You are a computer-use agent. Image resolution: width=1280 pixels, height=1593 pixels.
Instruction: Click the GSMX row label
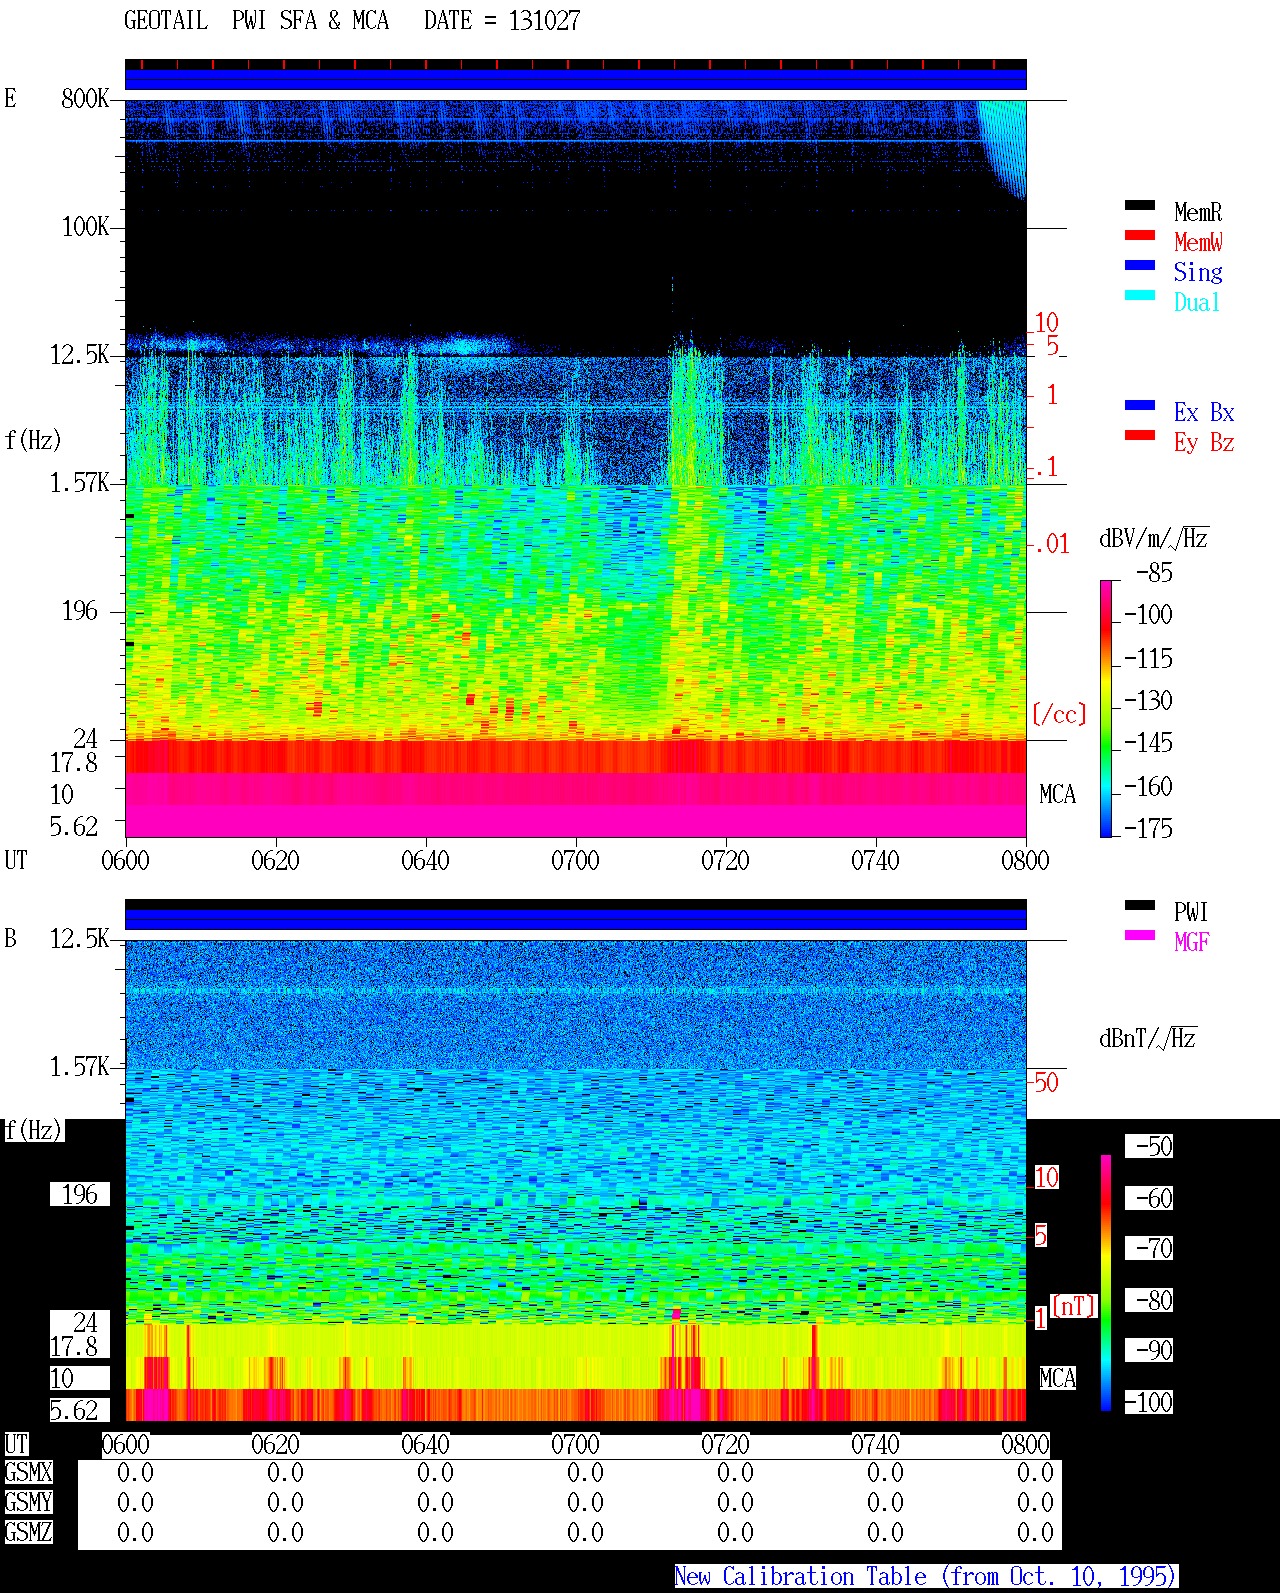(28, 1473)
